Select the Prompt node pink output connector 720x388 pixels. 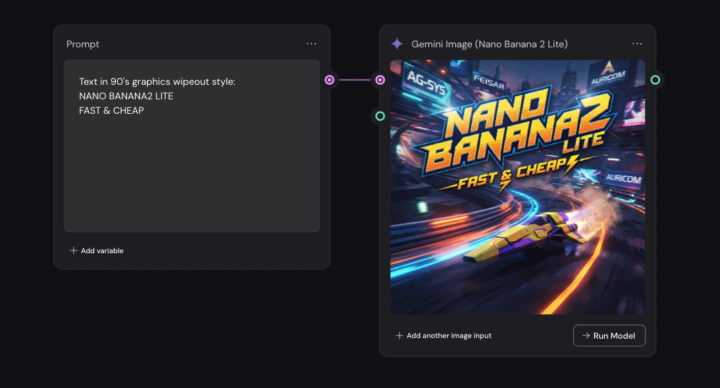pyautogui.click(x=329, y=80)
